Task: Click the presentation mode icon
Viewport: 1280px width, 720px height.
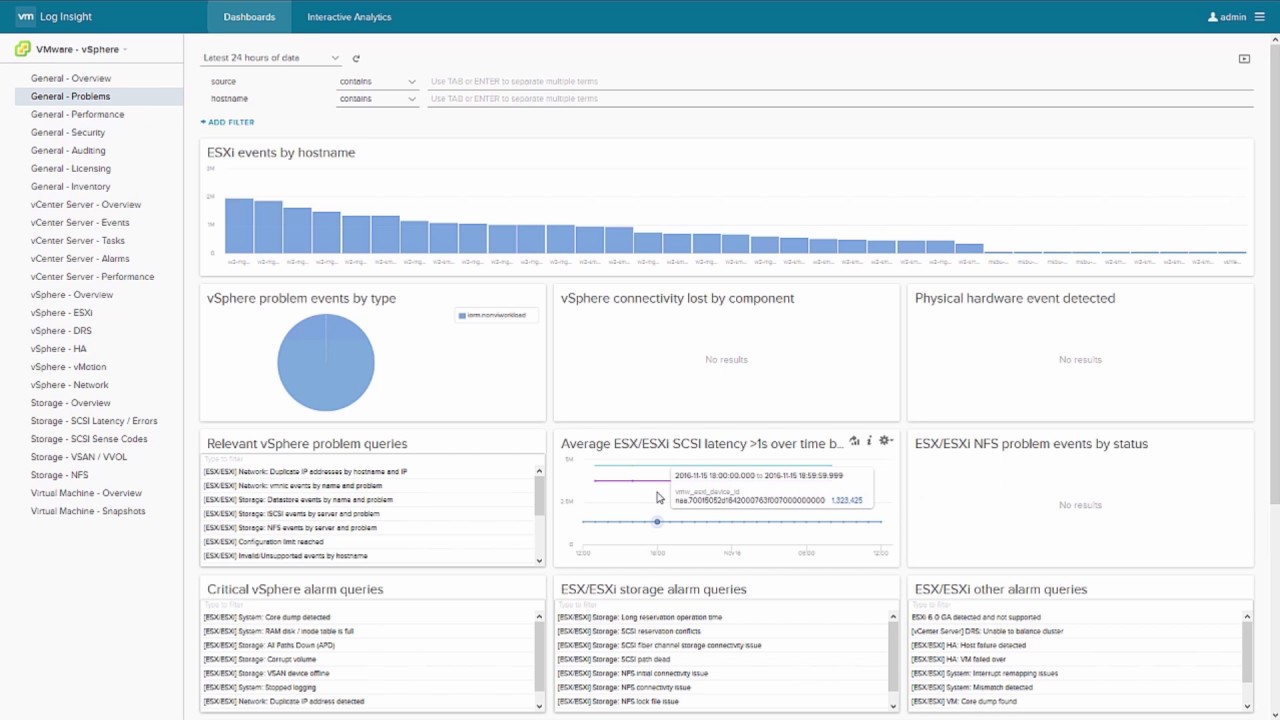Action: (x=1244, y=59)
